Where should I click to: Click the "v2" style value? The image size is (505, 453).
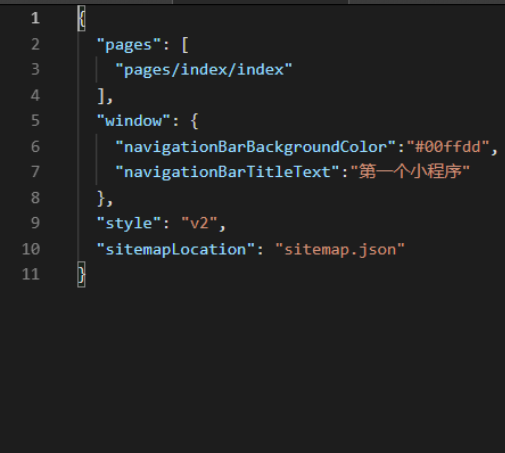coord(199,223)
